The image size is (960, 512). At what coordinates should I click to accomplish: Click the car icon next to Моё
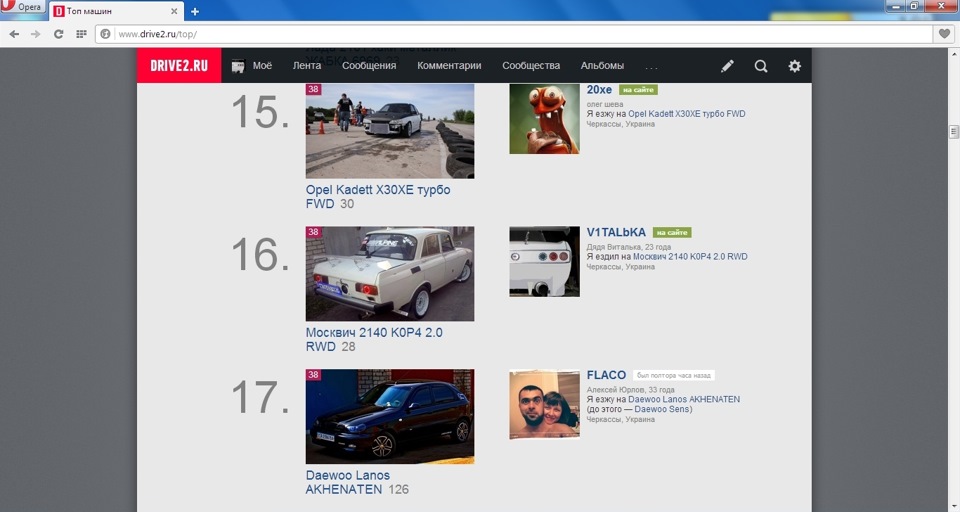238,66
